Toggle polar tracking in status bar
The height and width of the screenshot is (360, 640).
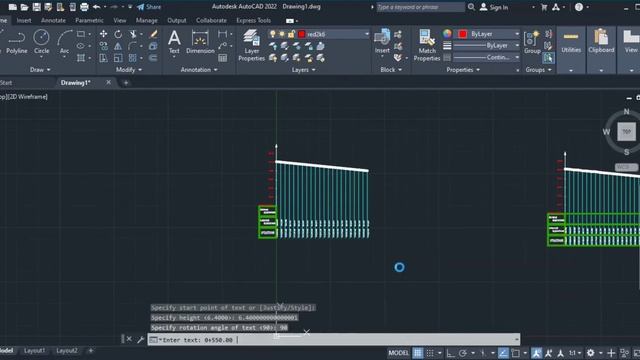(463, 353)
